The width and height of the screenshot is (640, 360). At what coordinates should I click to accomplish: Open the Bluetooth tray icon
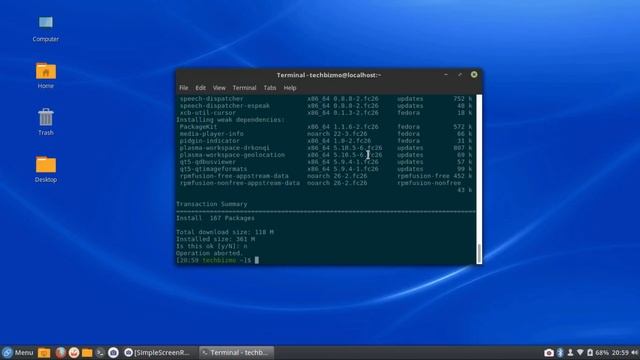[x=560, y=353]
